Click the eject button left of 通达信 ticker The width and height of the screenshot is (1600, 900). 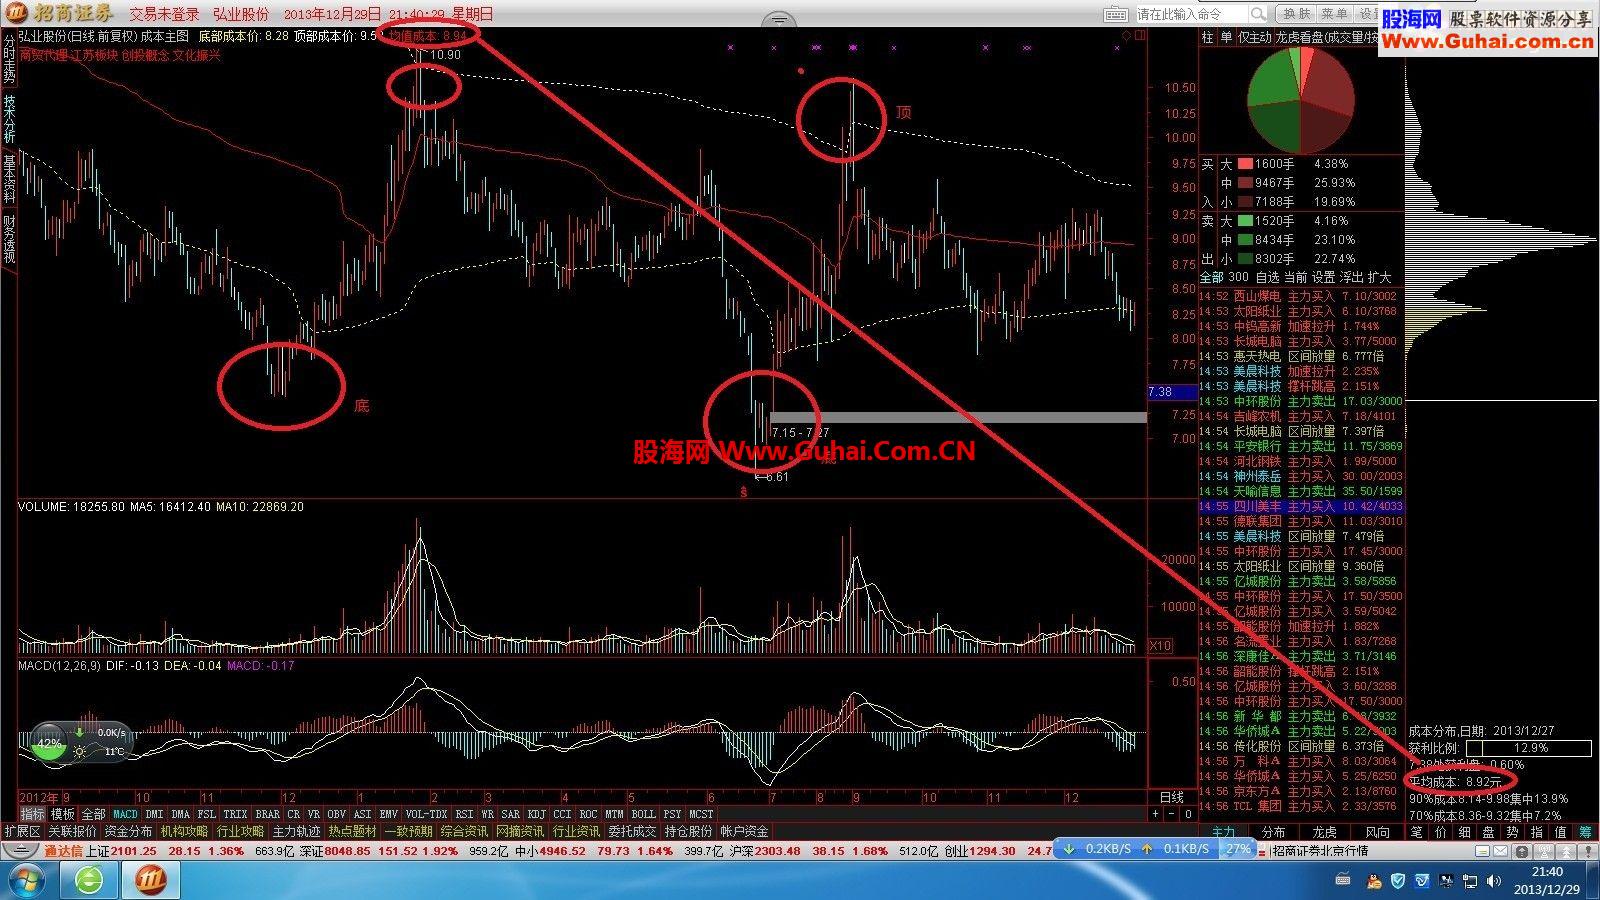(21, 851)
